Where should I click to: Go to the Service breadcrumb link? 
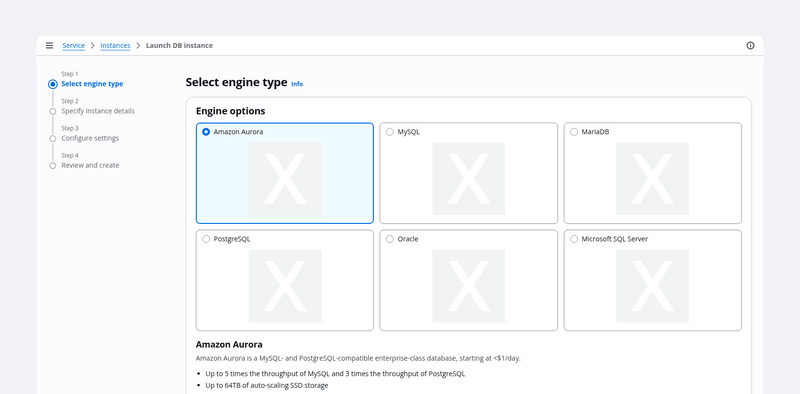pyautogui.click(x=73, y=45)
